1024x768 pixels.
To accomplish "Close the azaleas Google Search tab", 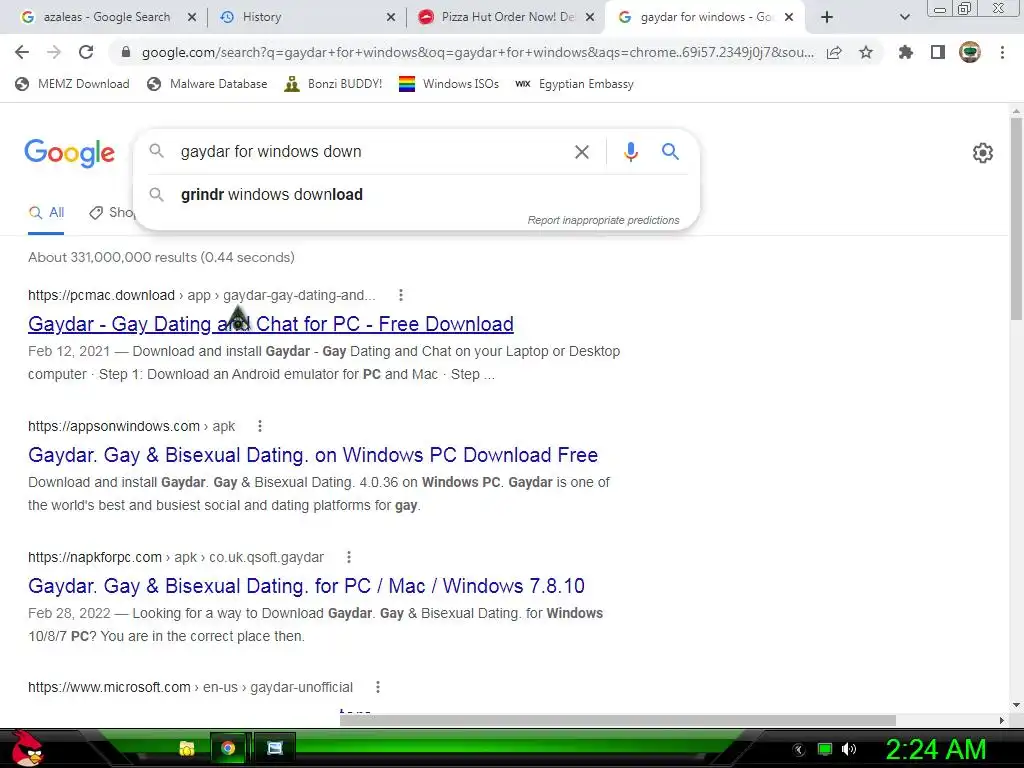I will (x=192, y=18).
